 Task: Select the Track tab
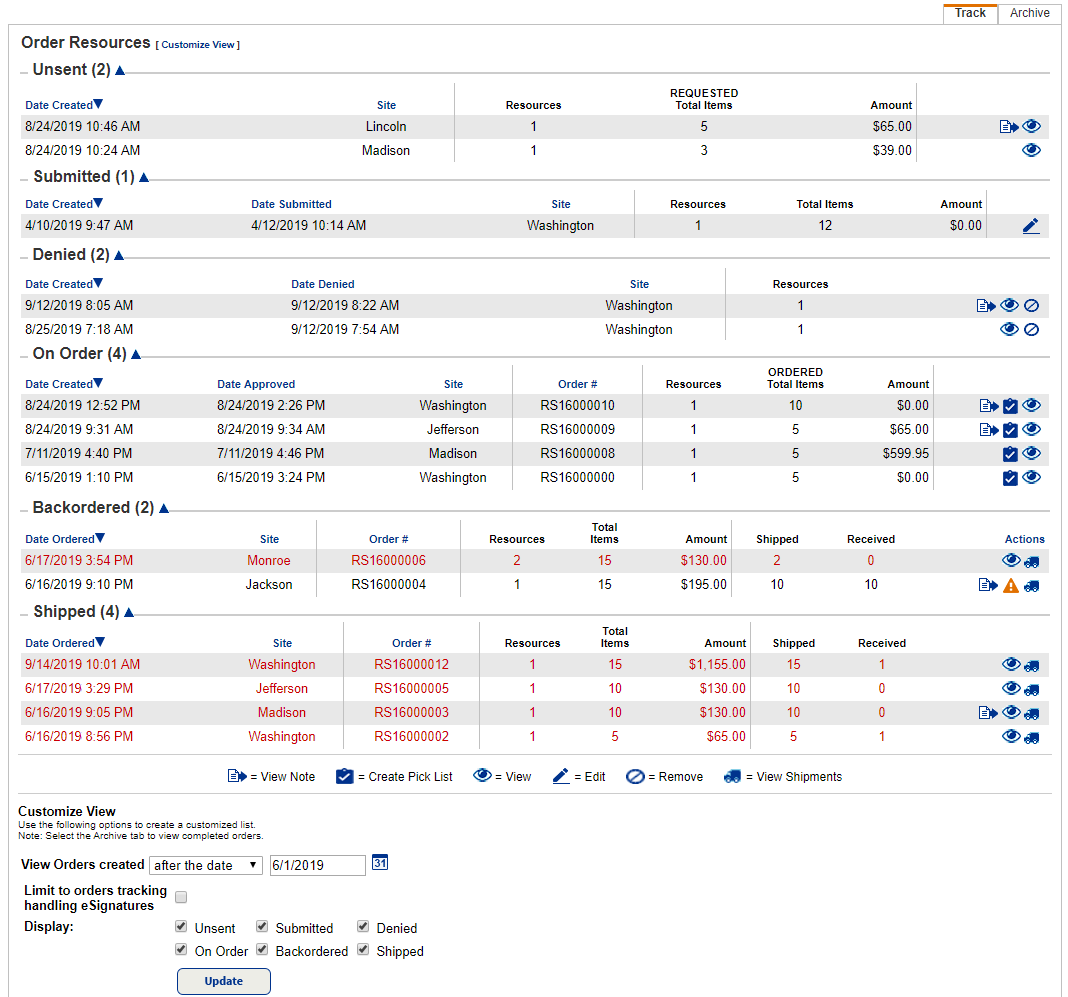[x=970, y=13]
